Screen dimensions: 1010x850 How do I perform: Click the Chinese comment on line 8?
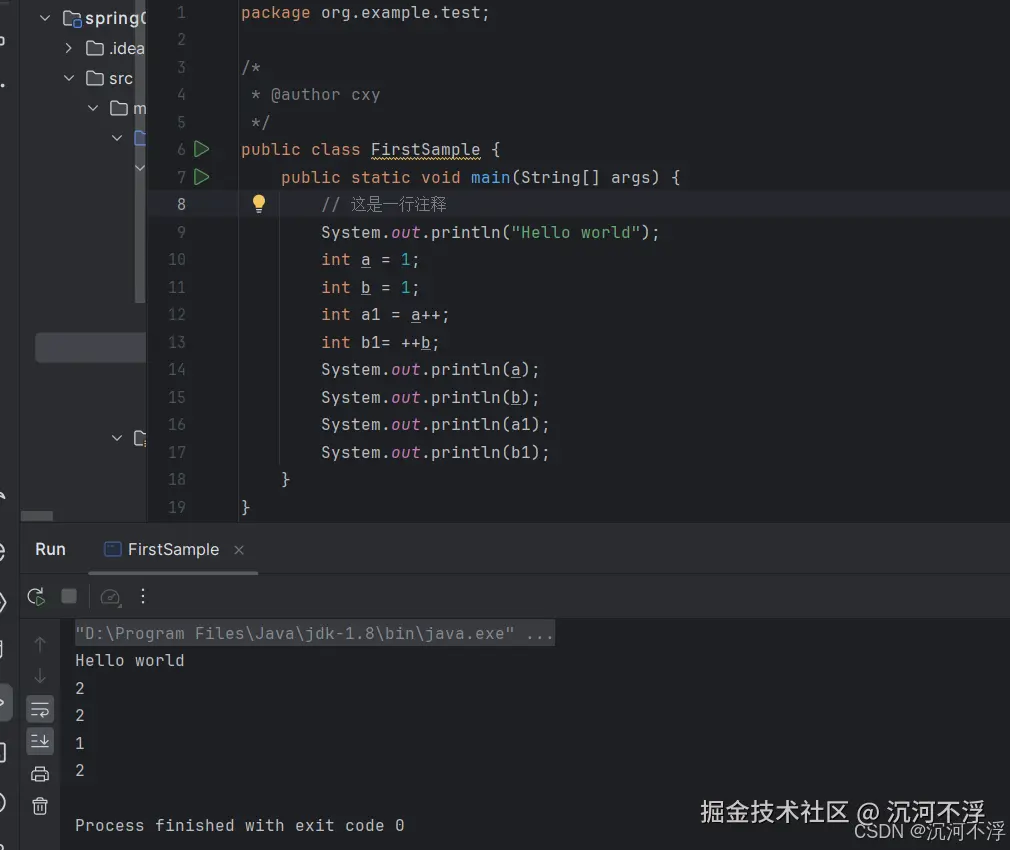click(384, 205)
